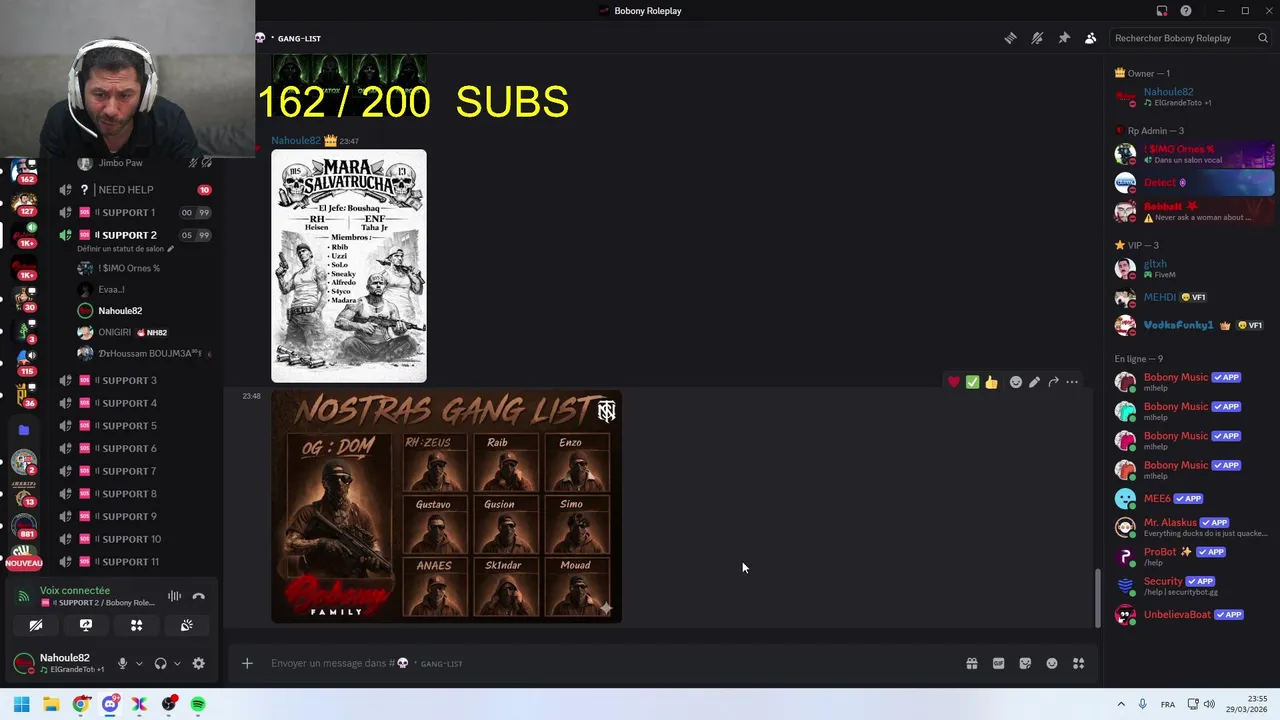Viewport: 1280px width, 720px height.
Task: React with the green checkmark emoji
Action: tap(972, 382)
